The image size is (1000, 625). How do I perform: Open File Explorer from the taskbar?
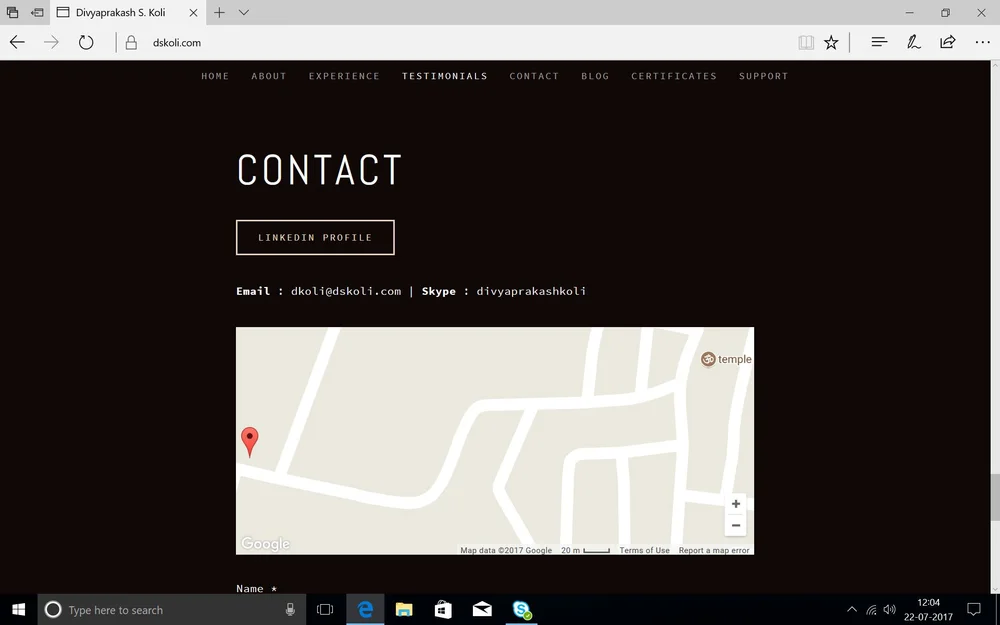(404, 609)
